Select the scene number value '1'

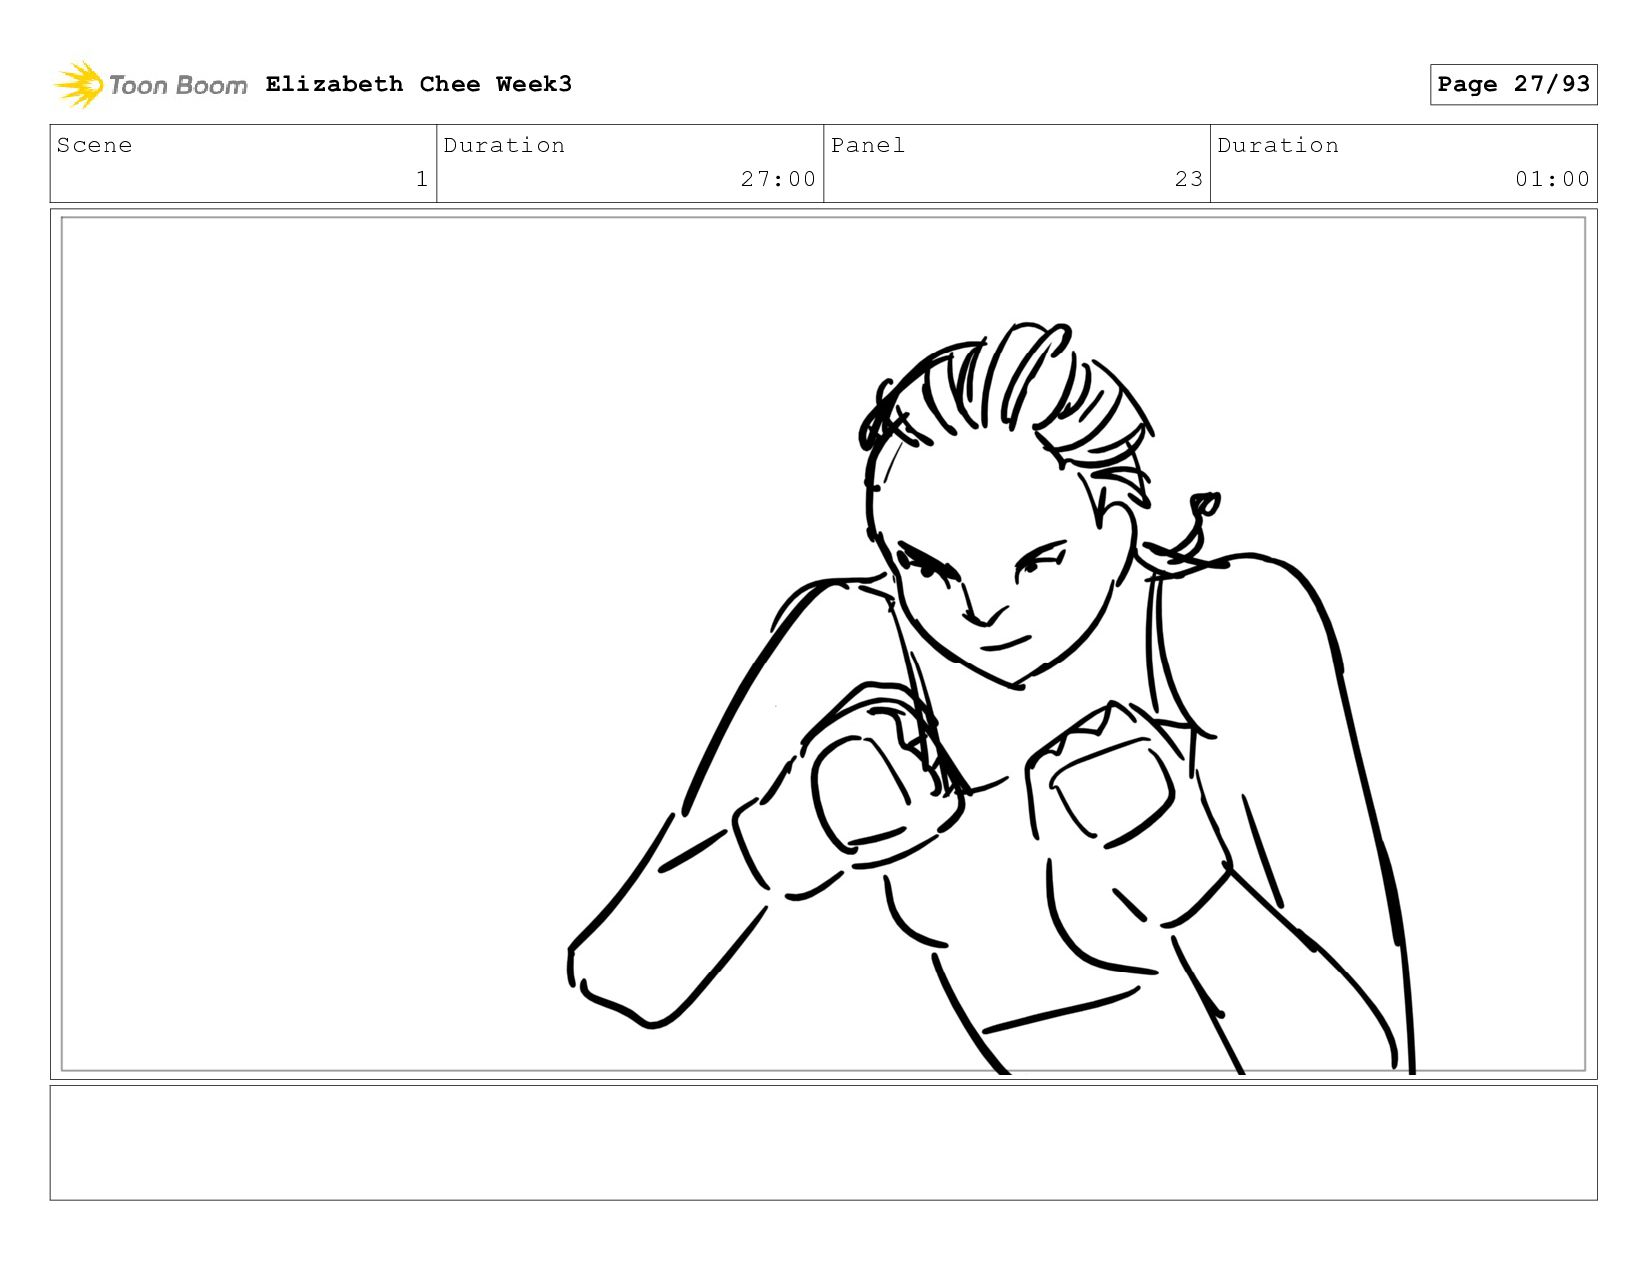click(x=422, y=179)
